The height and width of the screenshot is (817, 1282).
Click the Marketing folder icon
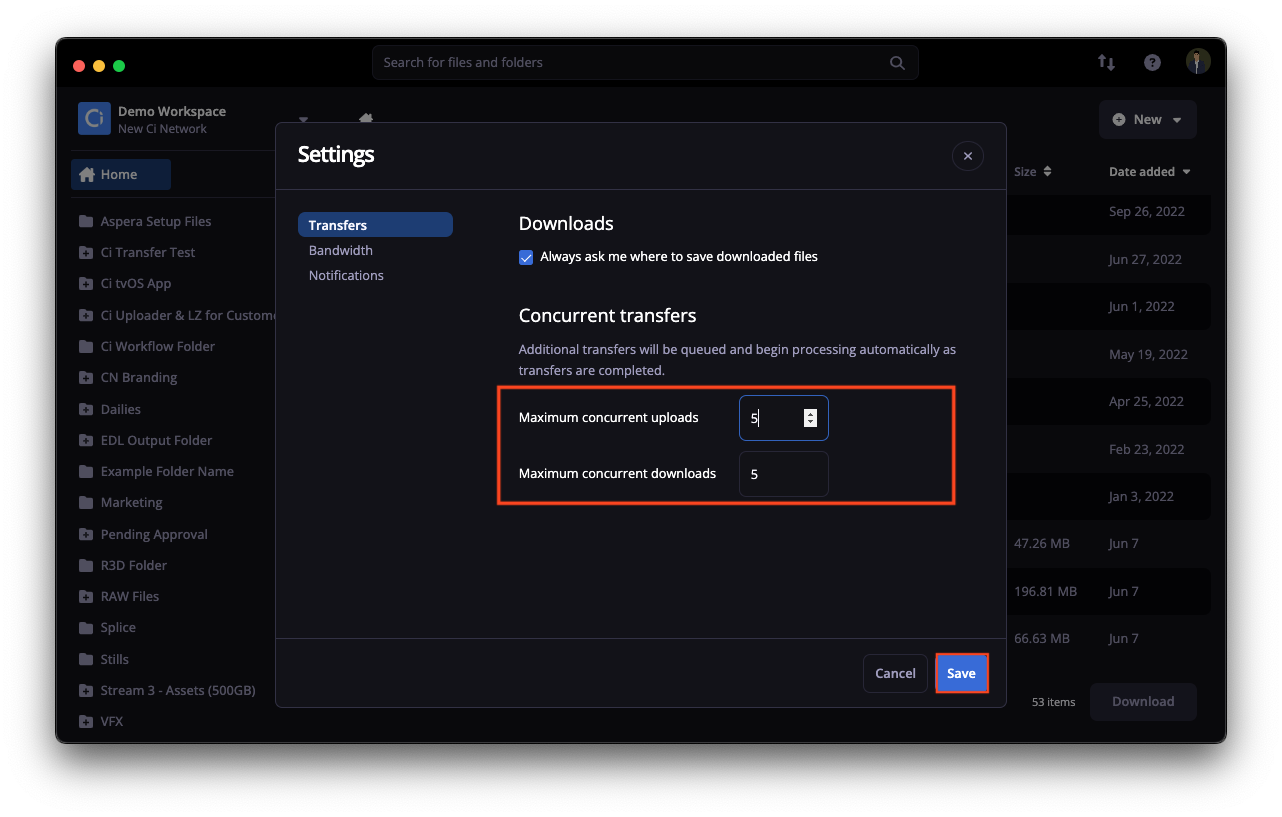click(86, 502)
